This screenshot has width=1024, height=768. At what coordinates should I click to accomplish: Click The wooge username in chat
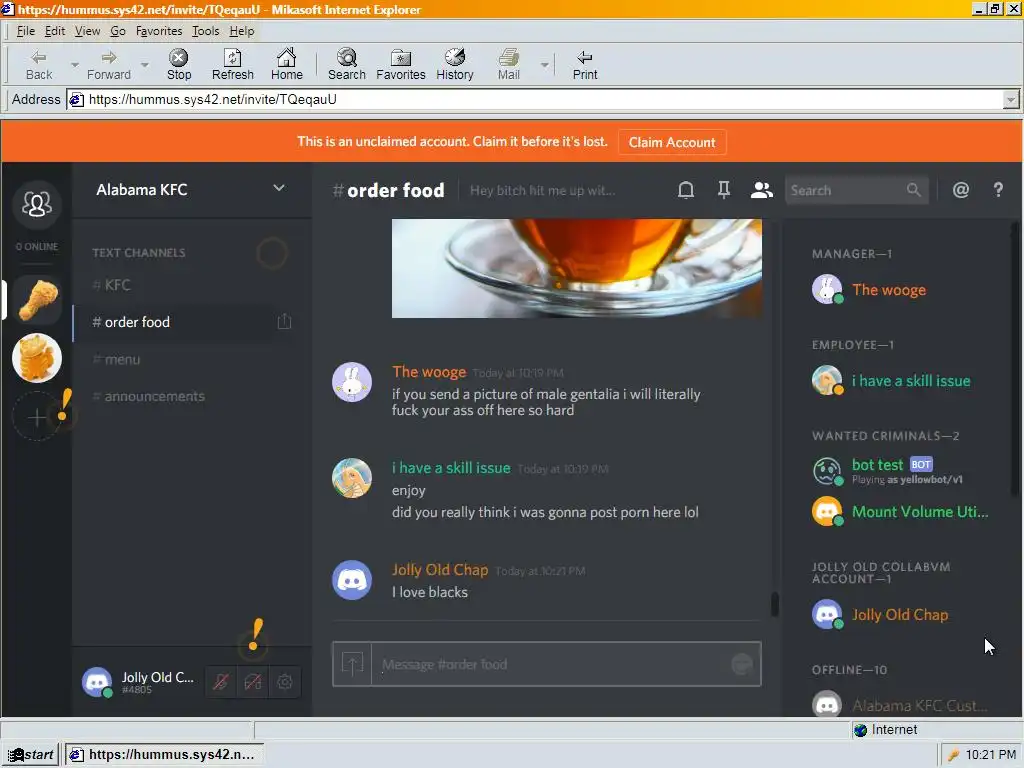[x=429, y=372]
